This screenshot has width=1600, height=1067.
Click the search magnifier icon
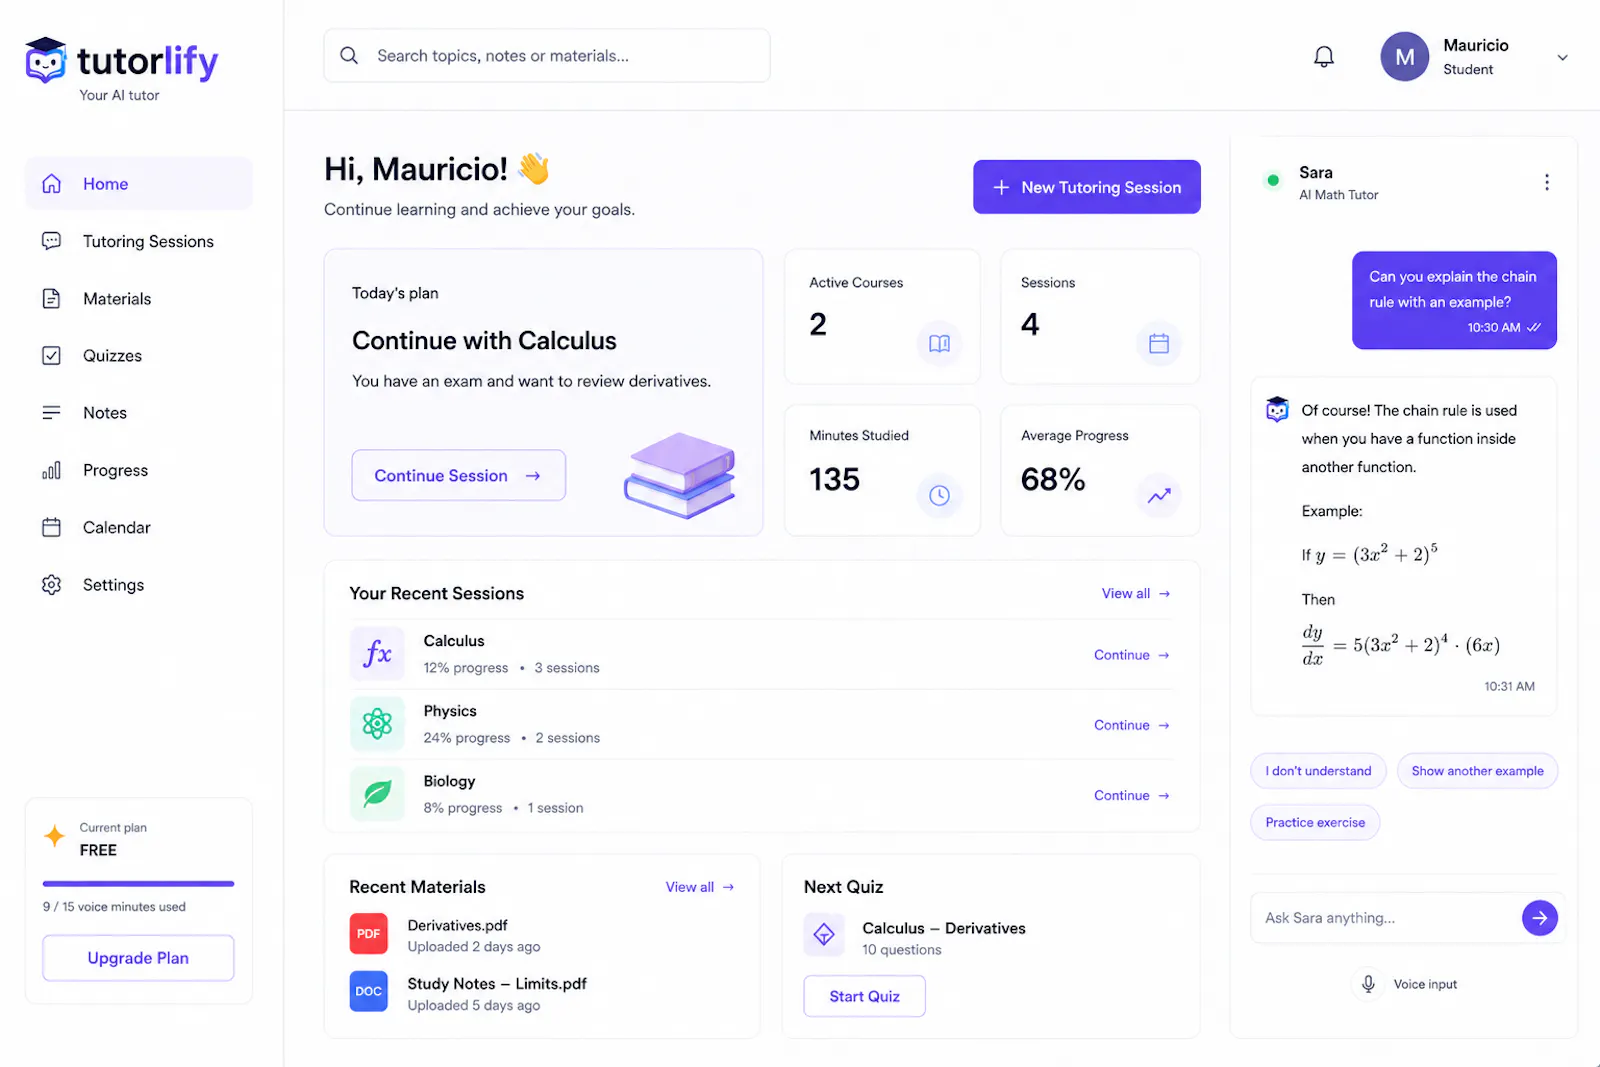click(349, 55)
